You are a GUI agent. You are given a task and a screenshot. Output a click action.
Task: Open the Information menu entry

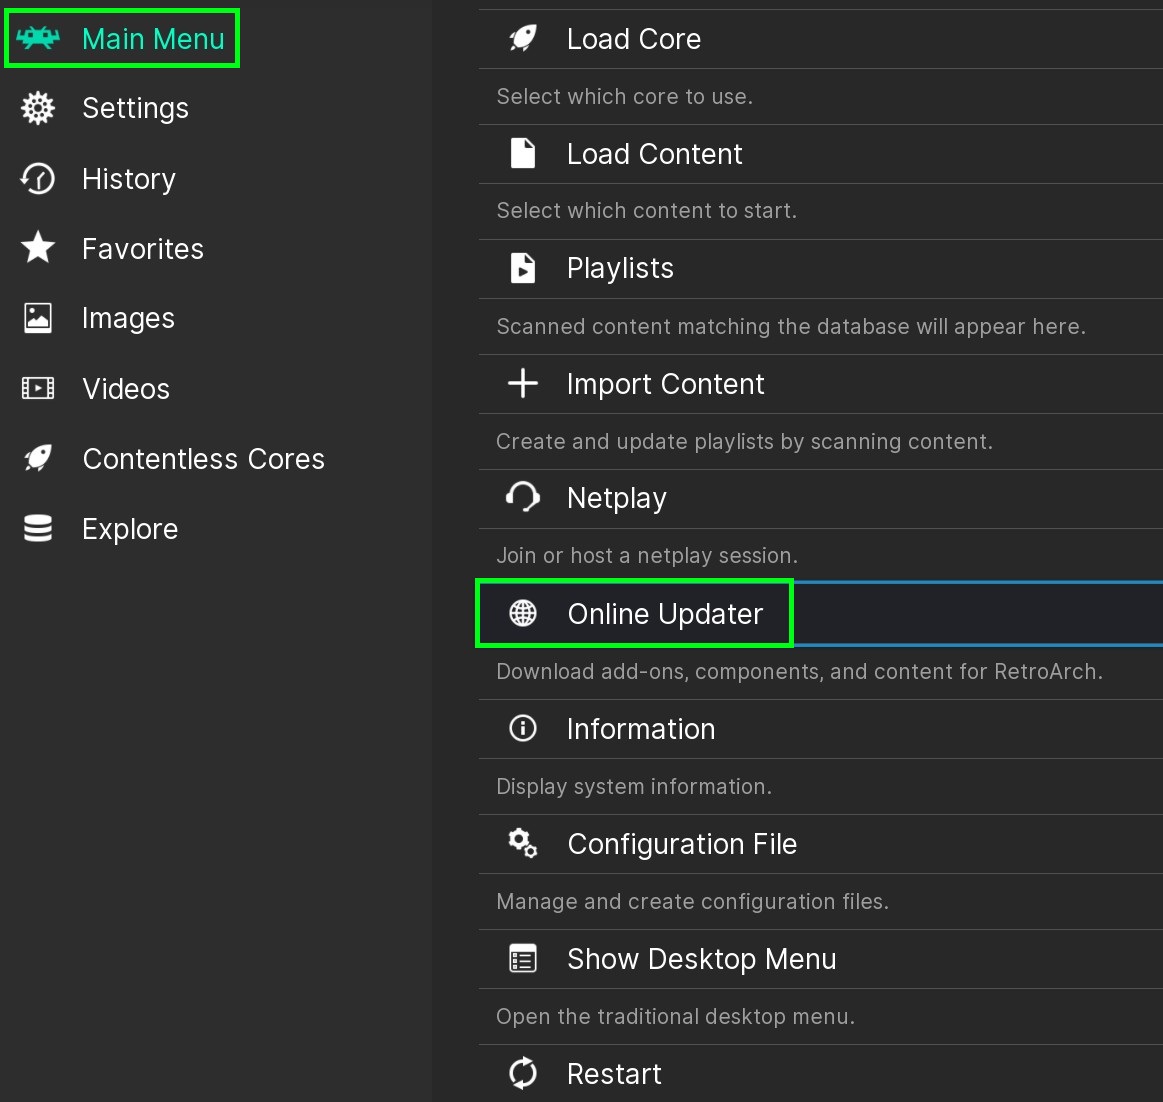640,729
